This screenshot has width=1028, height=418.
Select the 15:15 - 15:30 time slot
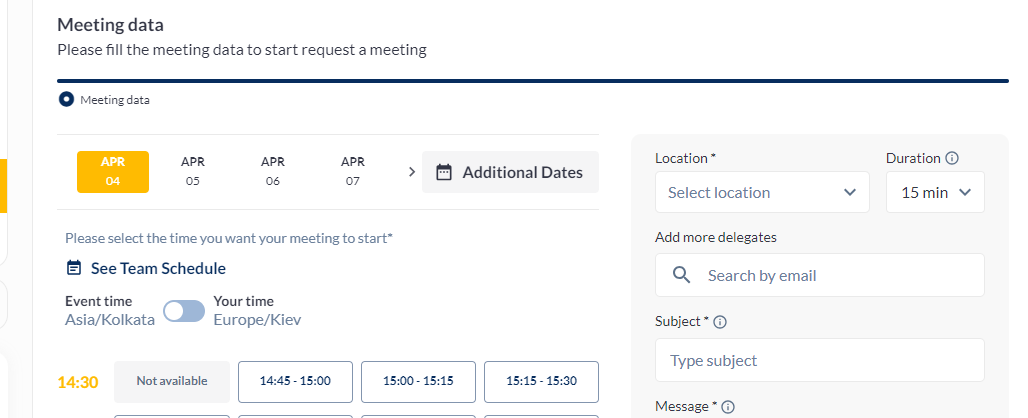pyautogui.click(x=541, y=381)
